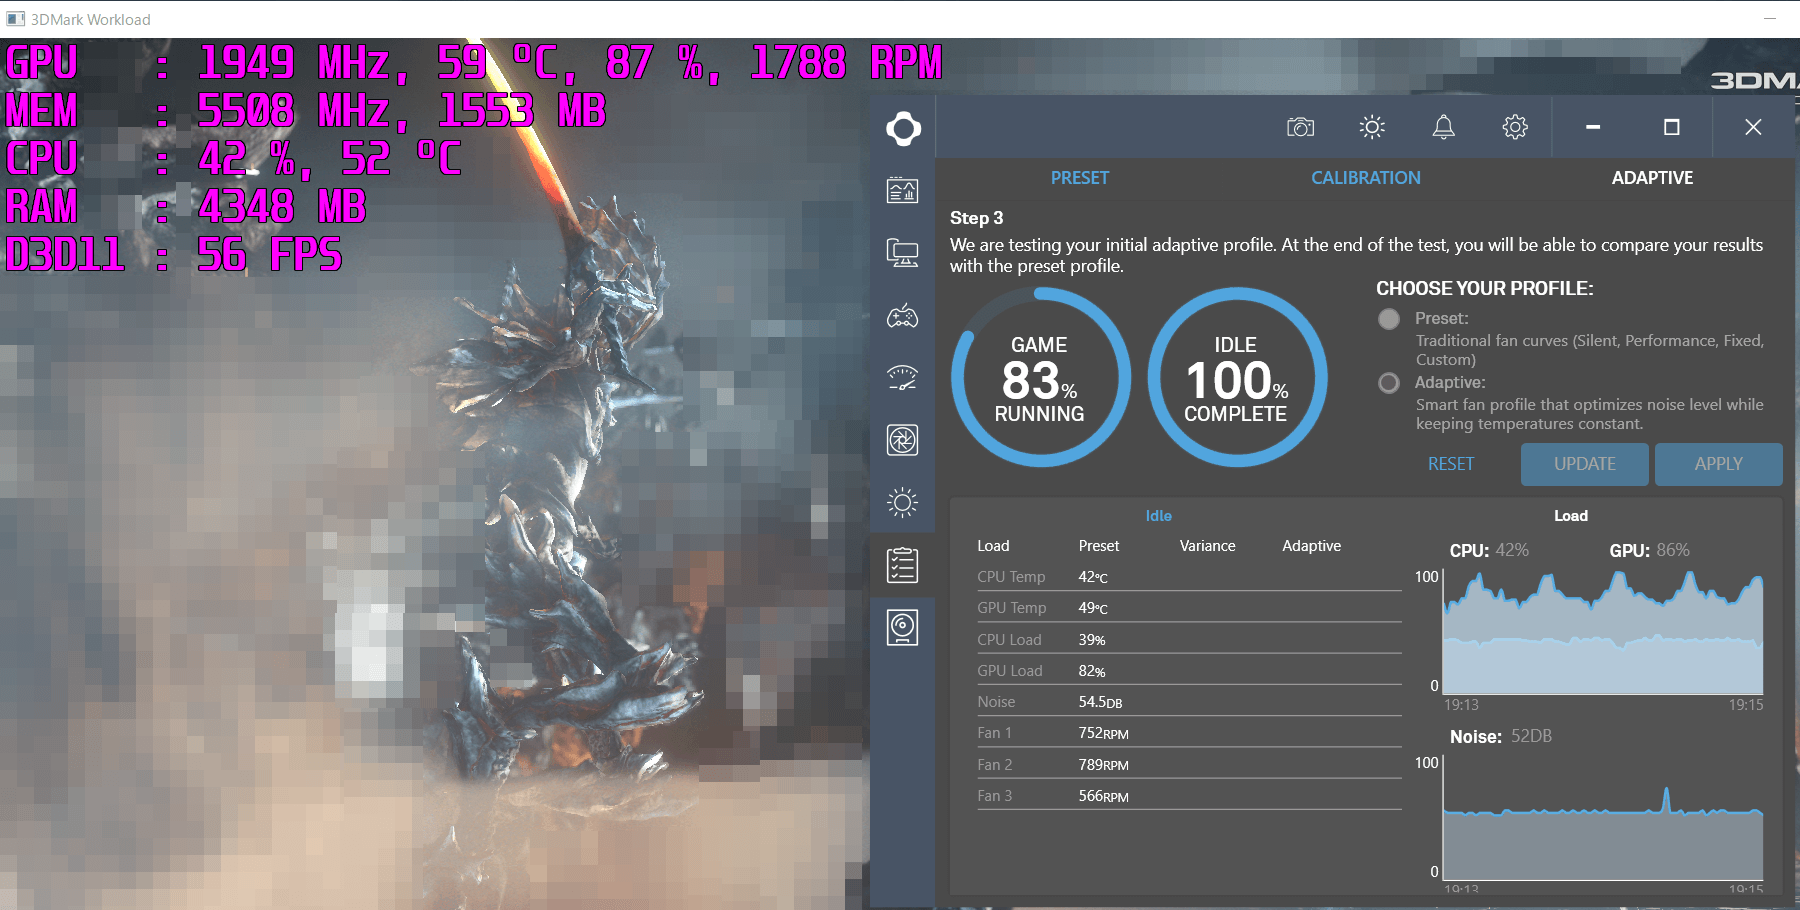
Task: Click the RAM 4348 MB overlay line
Action: pos(186,207)
